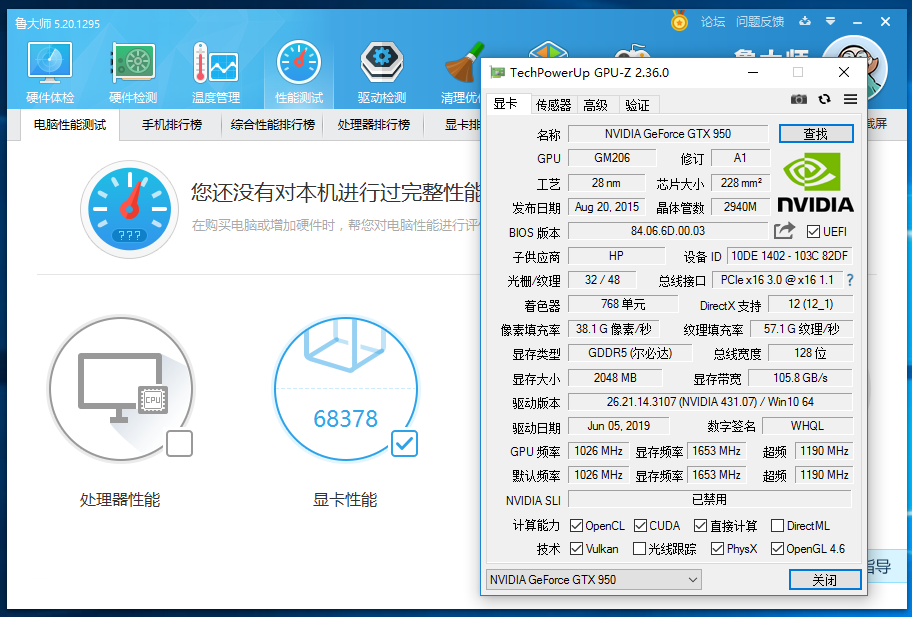Toggle OpenCL checkbox
This screenshot has height=617, width=912.
[x=576, y=526]
